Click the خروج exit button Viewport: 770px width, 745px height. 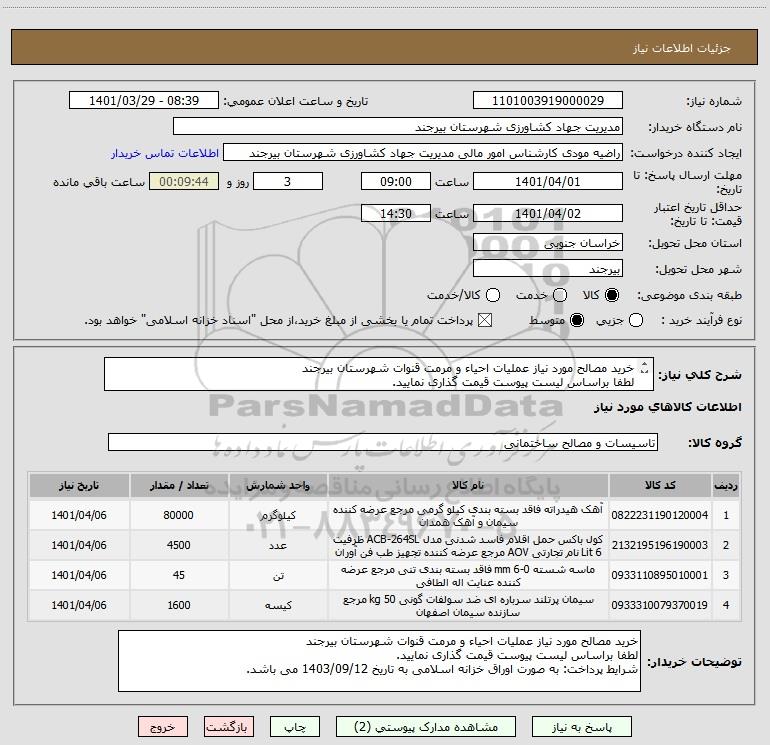[163, 727]
